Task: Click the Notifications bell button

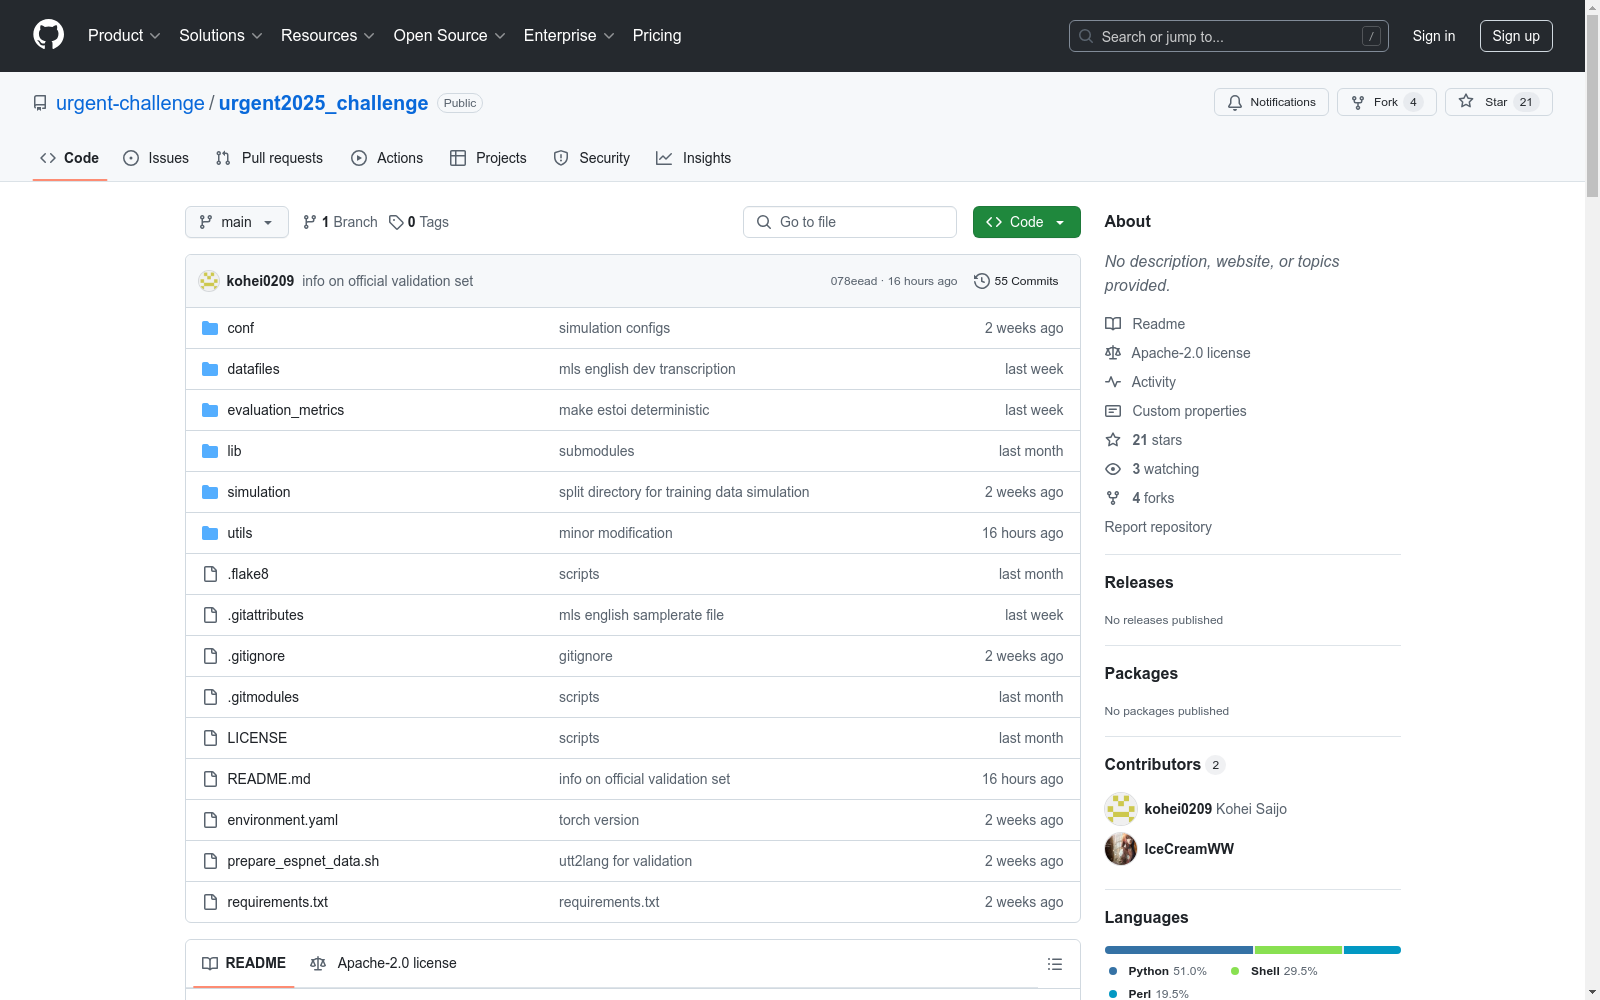Action: pos(1271,102)
